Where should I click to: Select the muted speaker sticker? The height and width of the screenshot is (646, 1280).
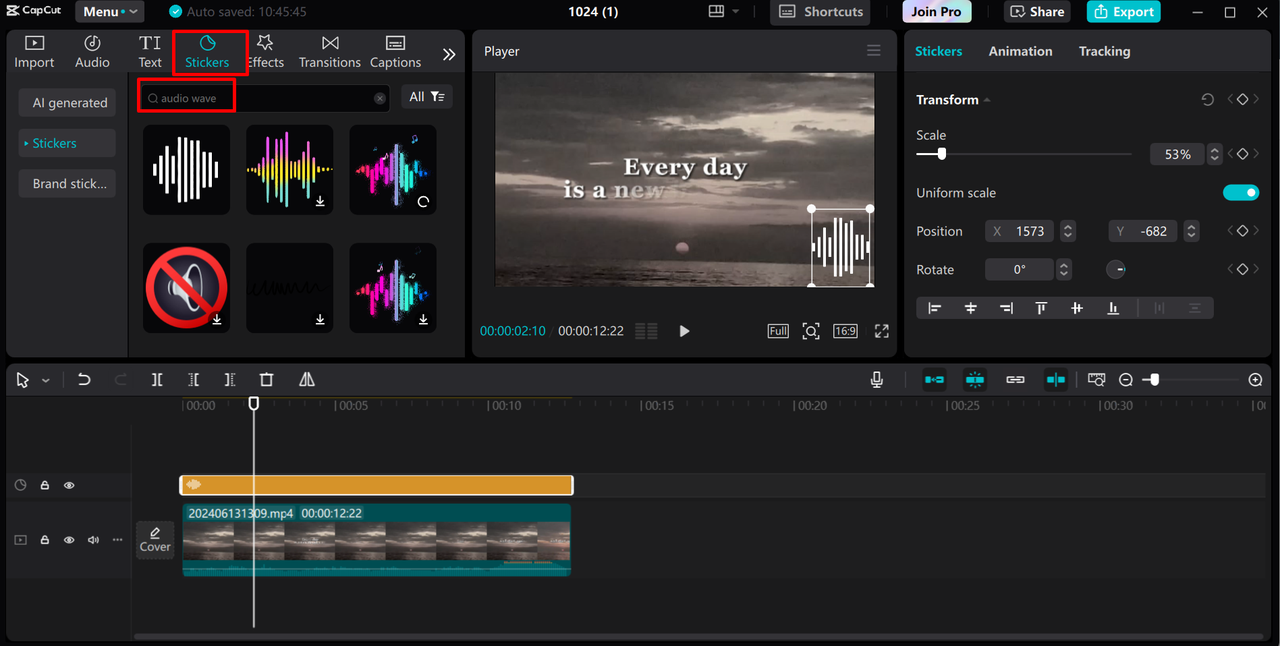click(x=186, y=288)
